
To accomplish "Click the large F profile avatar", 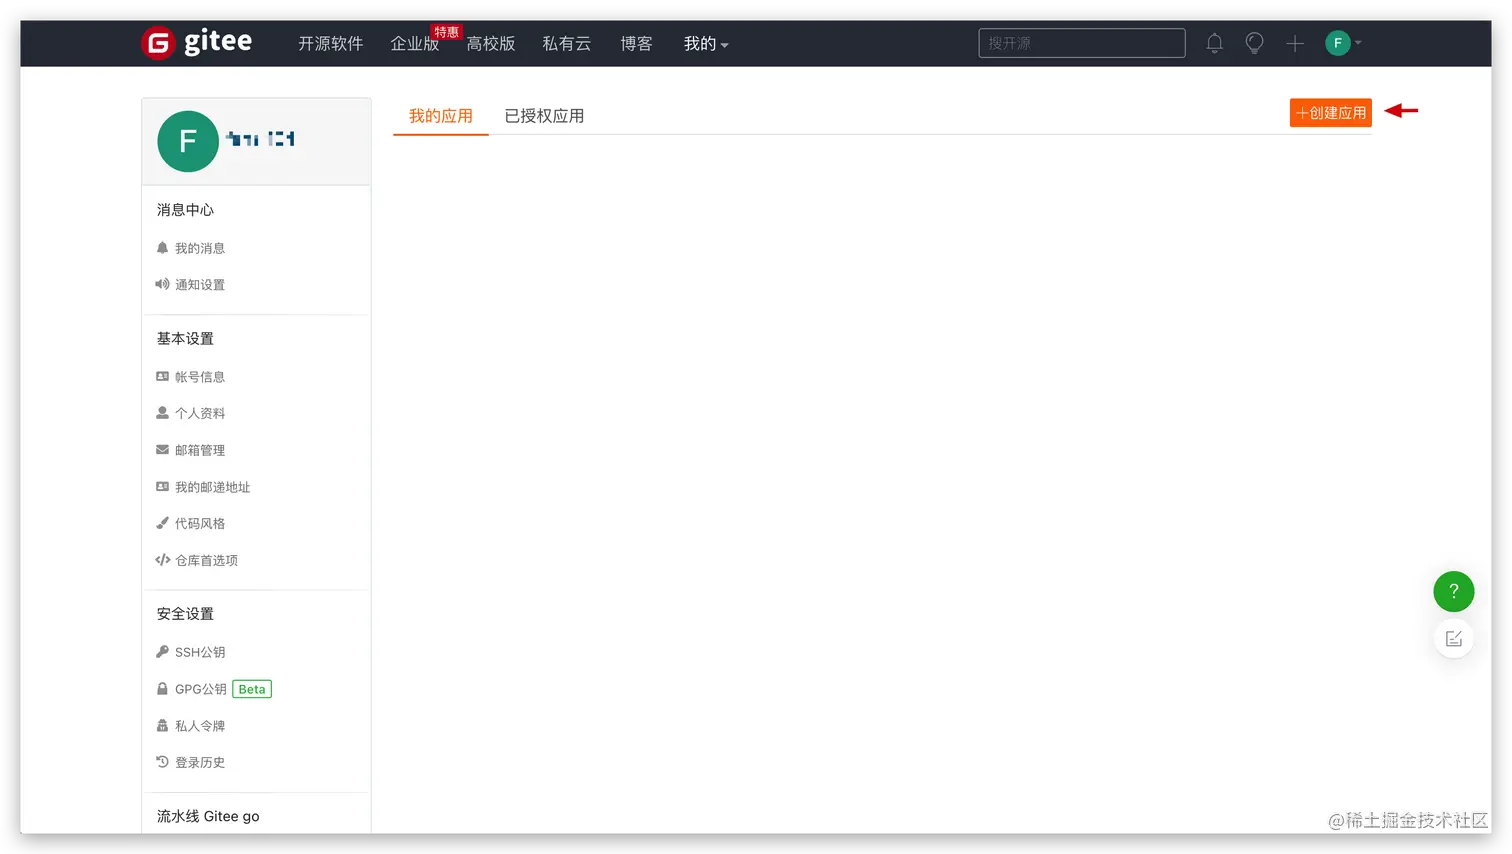I will 188,141.
